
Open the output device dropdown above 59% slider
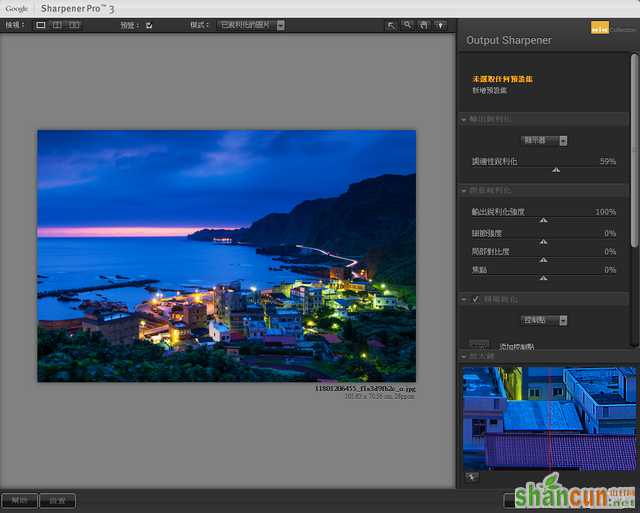coord(544,140)
